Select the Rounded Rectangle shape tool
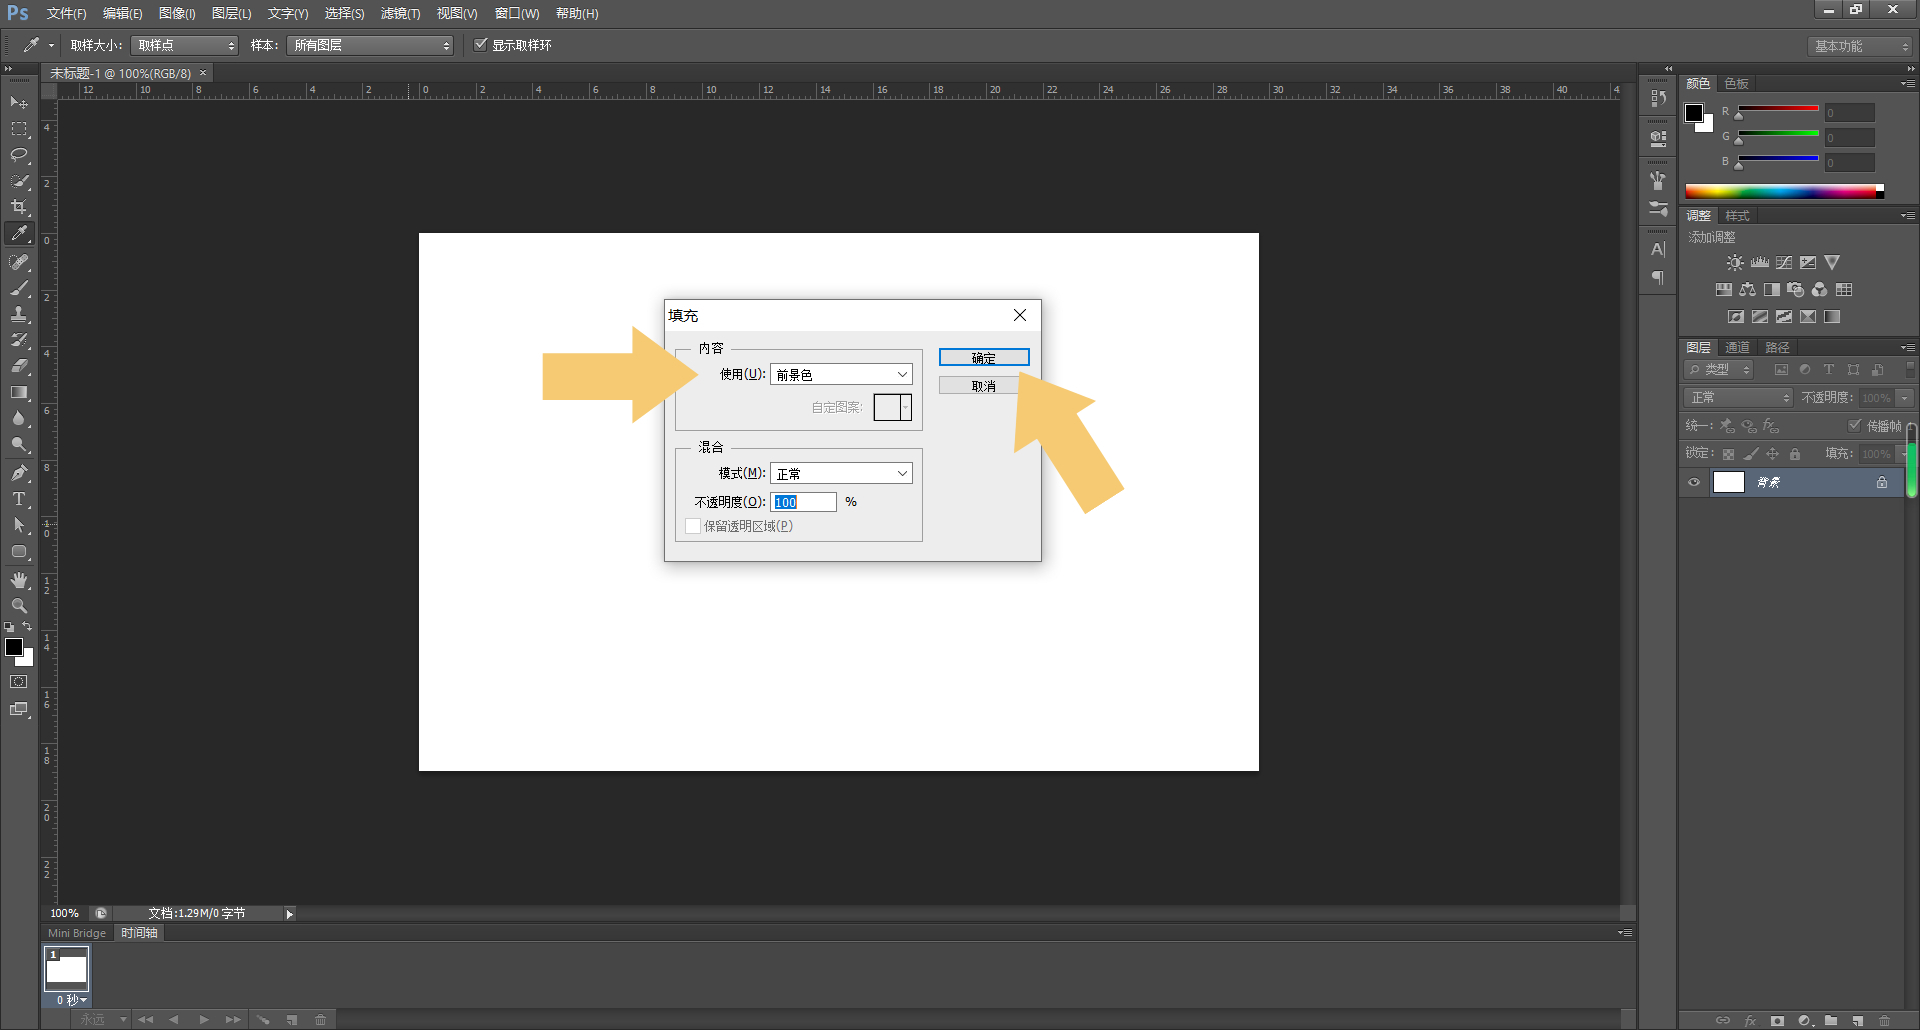This screenshot has width=1920, height=1030. point(19,551)
